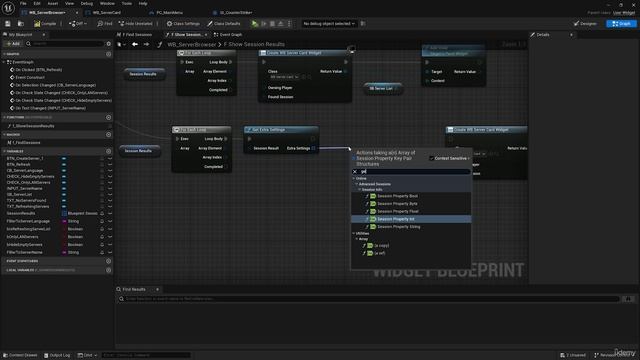The width and height of the screenshot is (640, 360).
Task: Select On Clicked (BTN_Refresh) event
Action: click(39, 70)
